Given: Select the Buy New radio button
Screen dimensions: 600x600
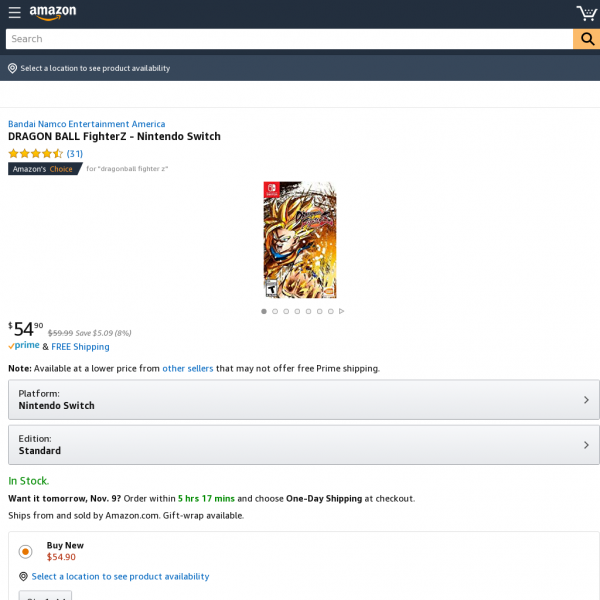Looking at the screenshot, I should click(x=25, y=551).
